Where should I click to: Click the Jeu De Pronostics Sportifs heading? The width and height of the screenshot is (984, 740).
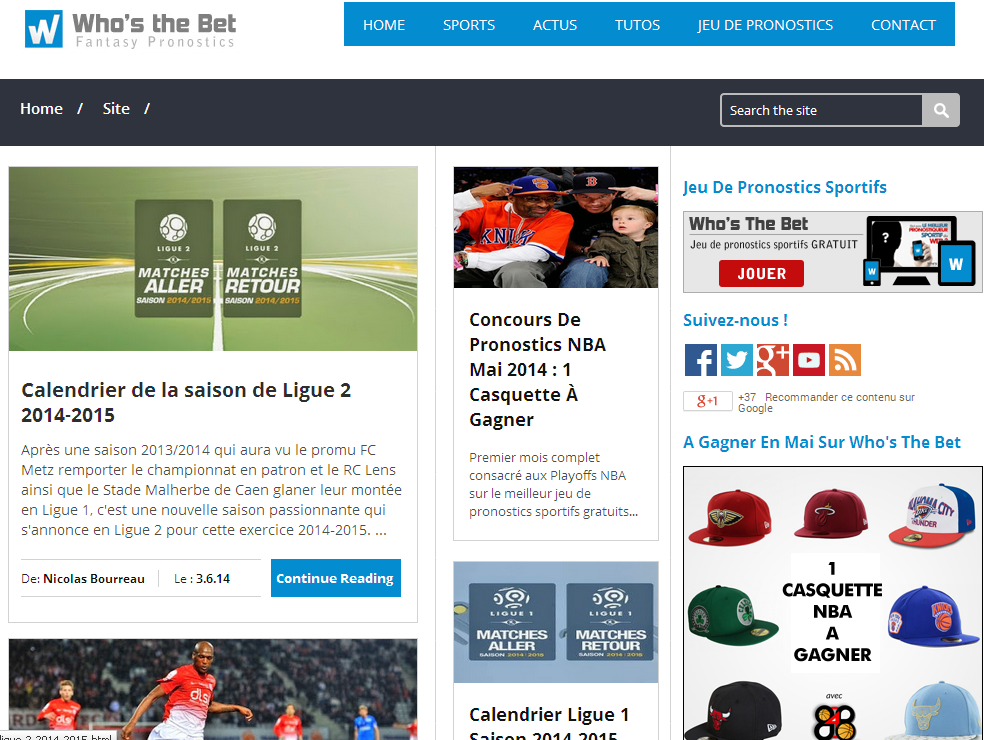[784, 187]
